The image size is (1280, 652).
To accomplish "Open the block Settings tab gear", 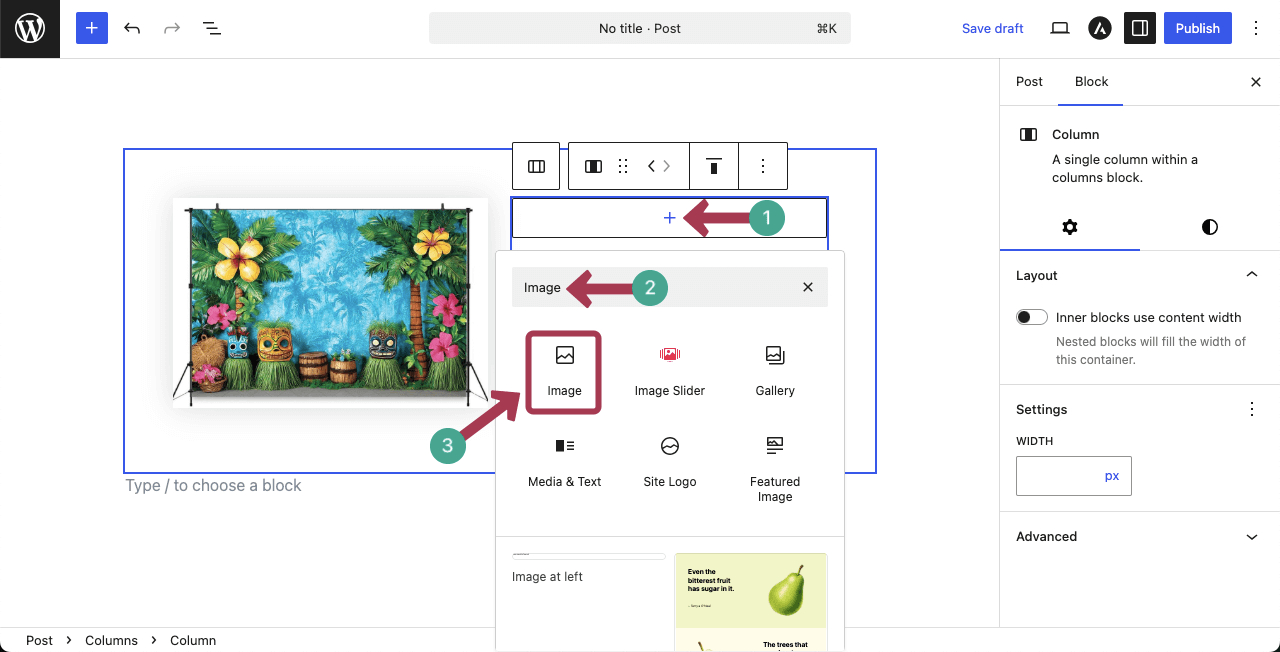I will click(x=1070, y=227).
